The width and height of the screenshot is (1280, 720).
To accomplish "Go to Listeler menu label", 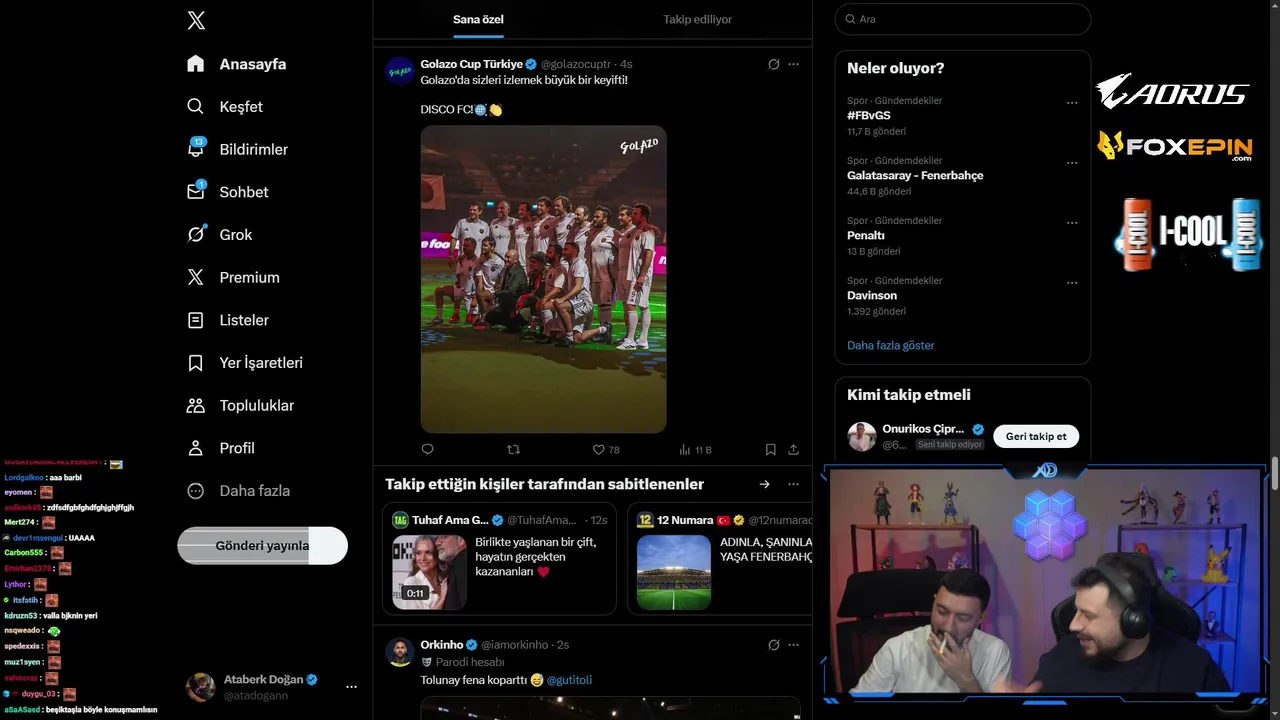I will [244, 320].
